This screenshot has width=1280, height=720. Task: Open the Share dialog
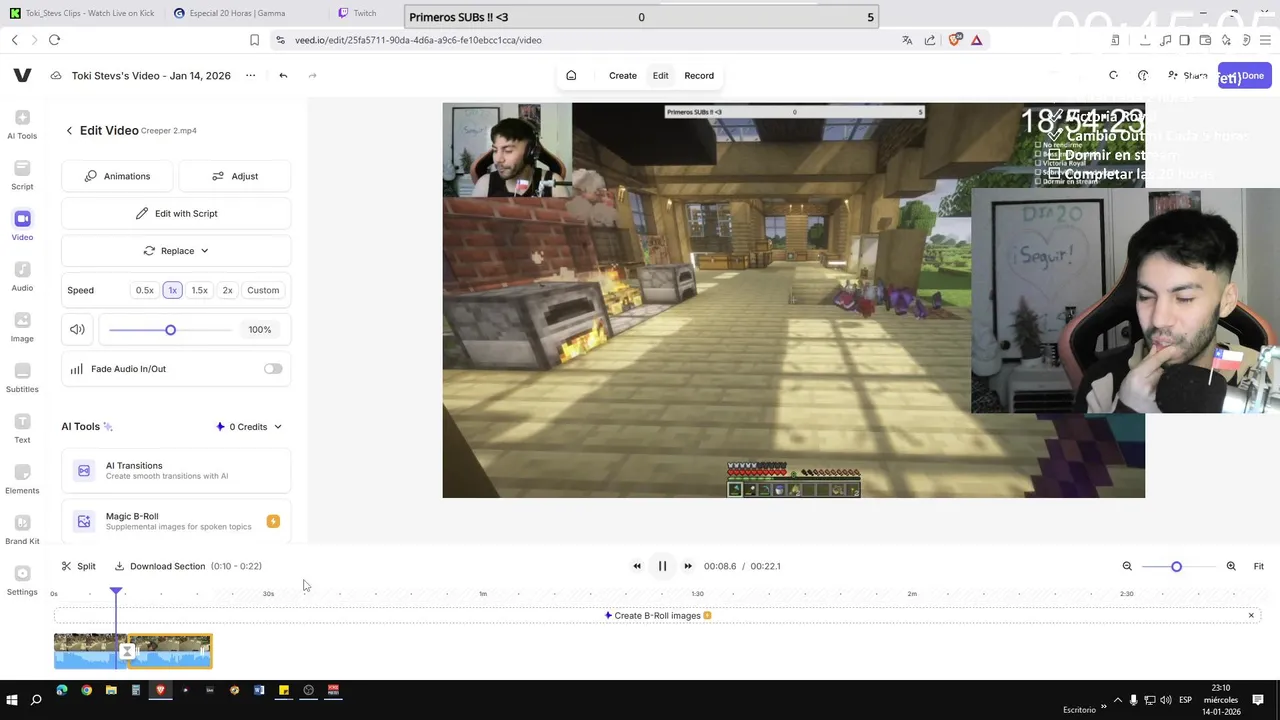coord(1188,76)
